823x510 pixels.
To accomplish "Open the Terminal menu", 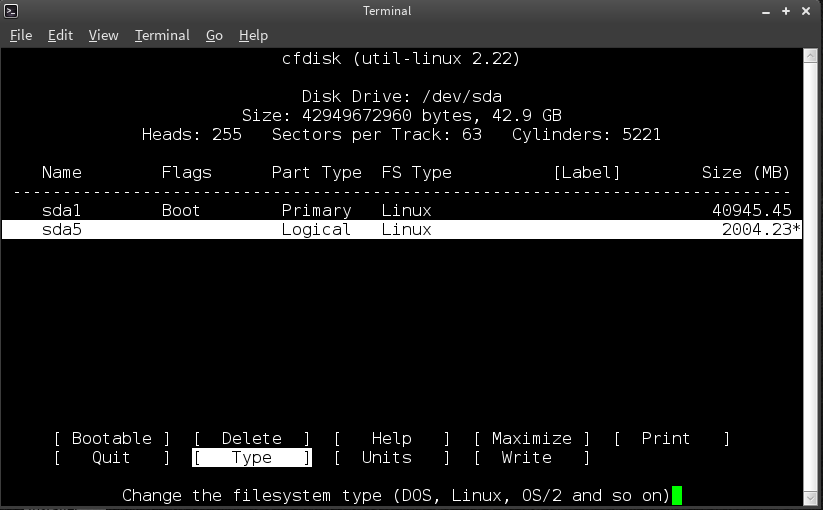I will pyautogui.click(x=162, y=35).
